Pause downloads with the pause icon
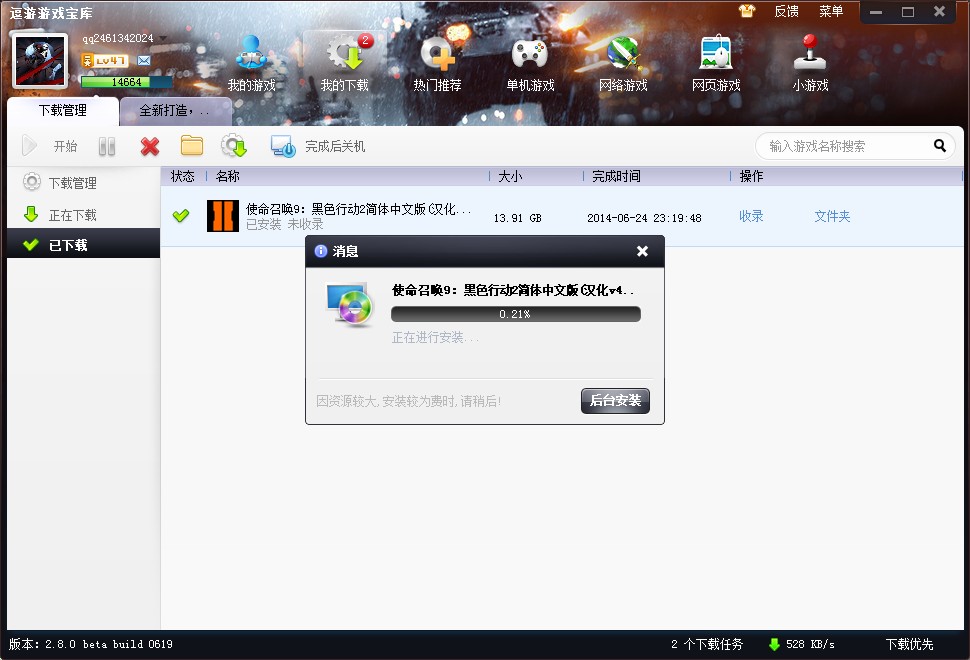The image size is (970, 660). click(x=107, y=147)
